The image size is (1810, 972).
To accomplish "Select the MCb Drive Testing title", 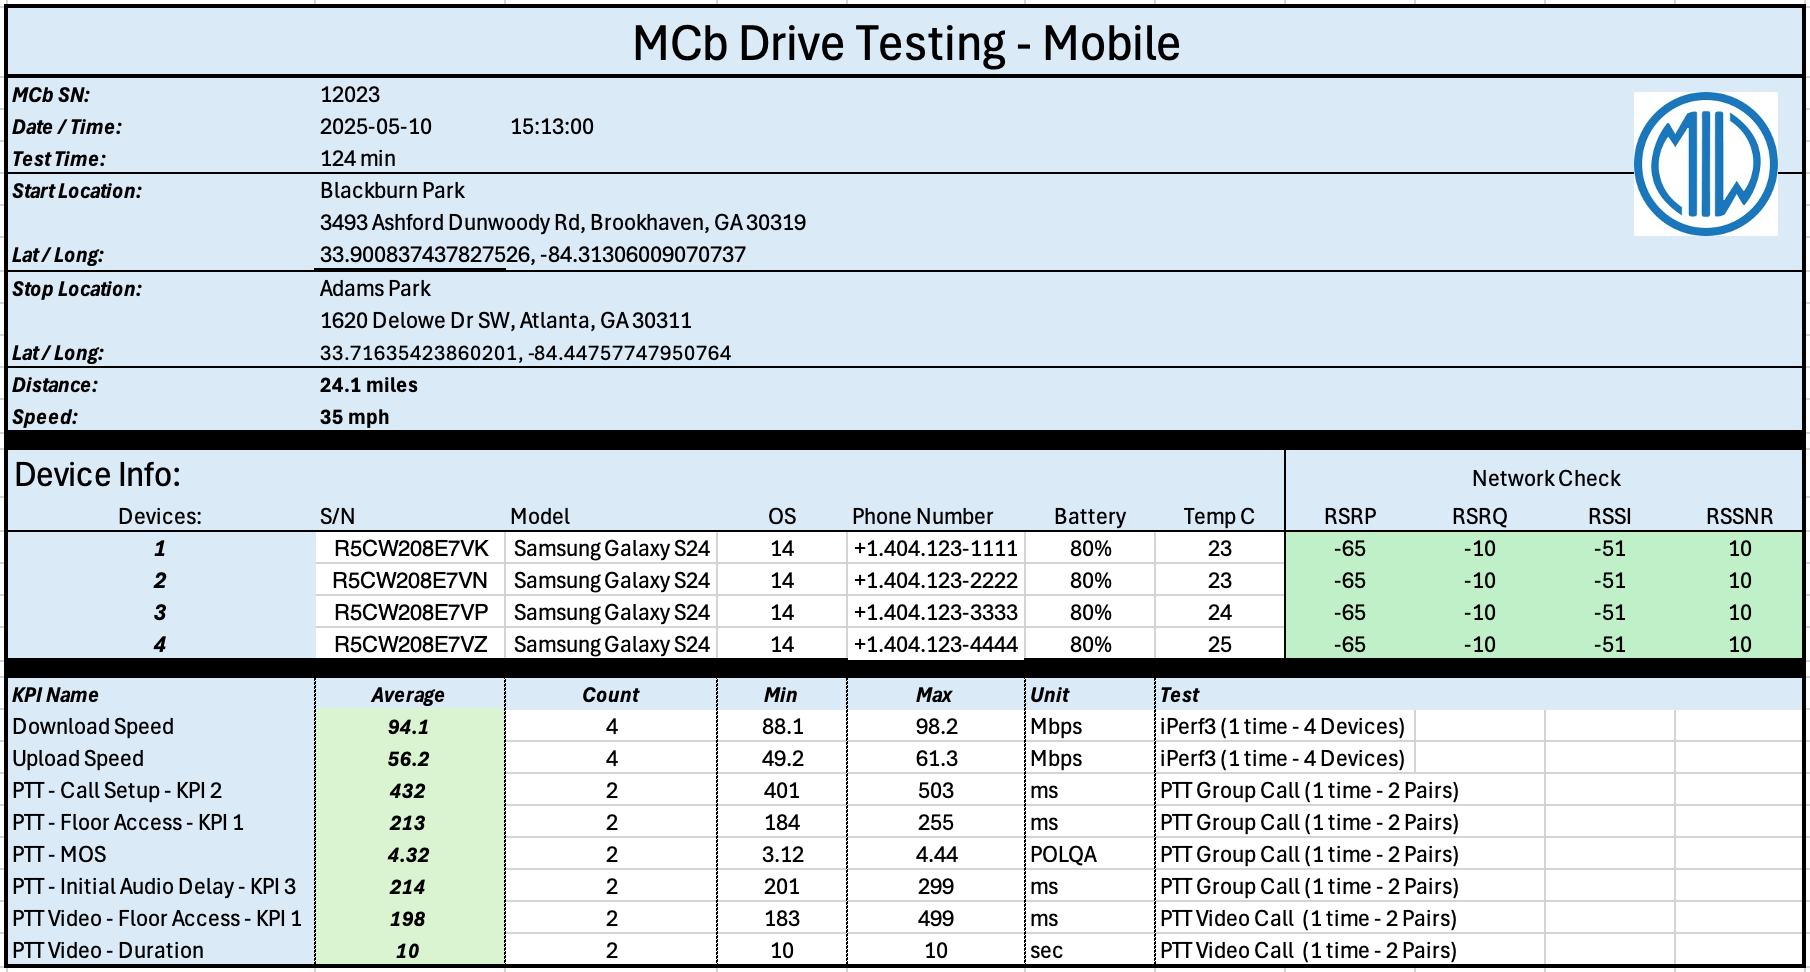I will point(906,44).
